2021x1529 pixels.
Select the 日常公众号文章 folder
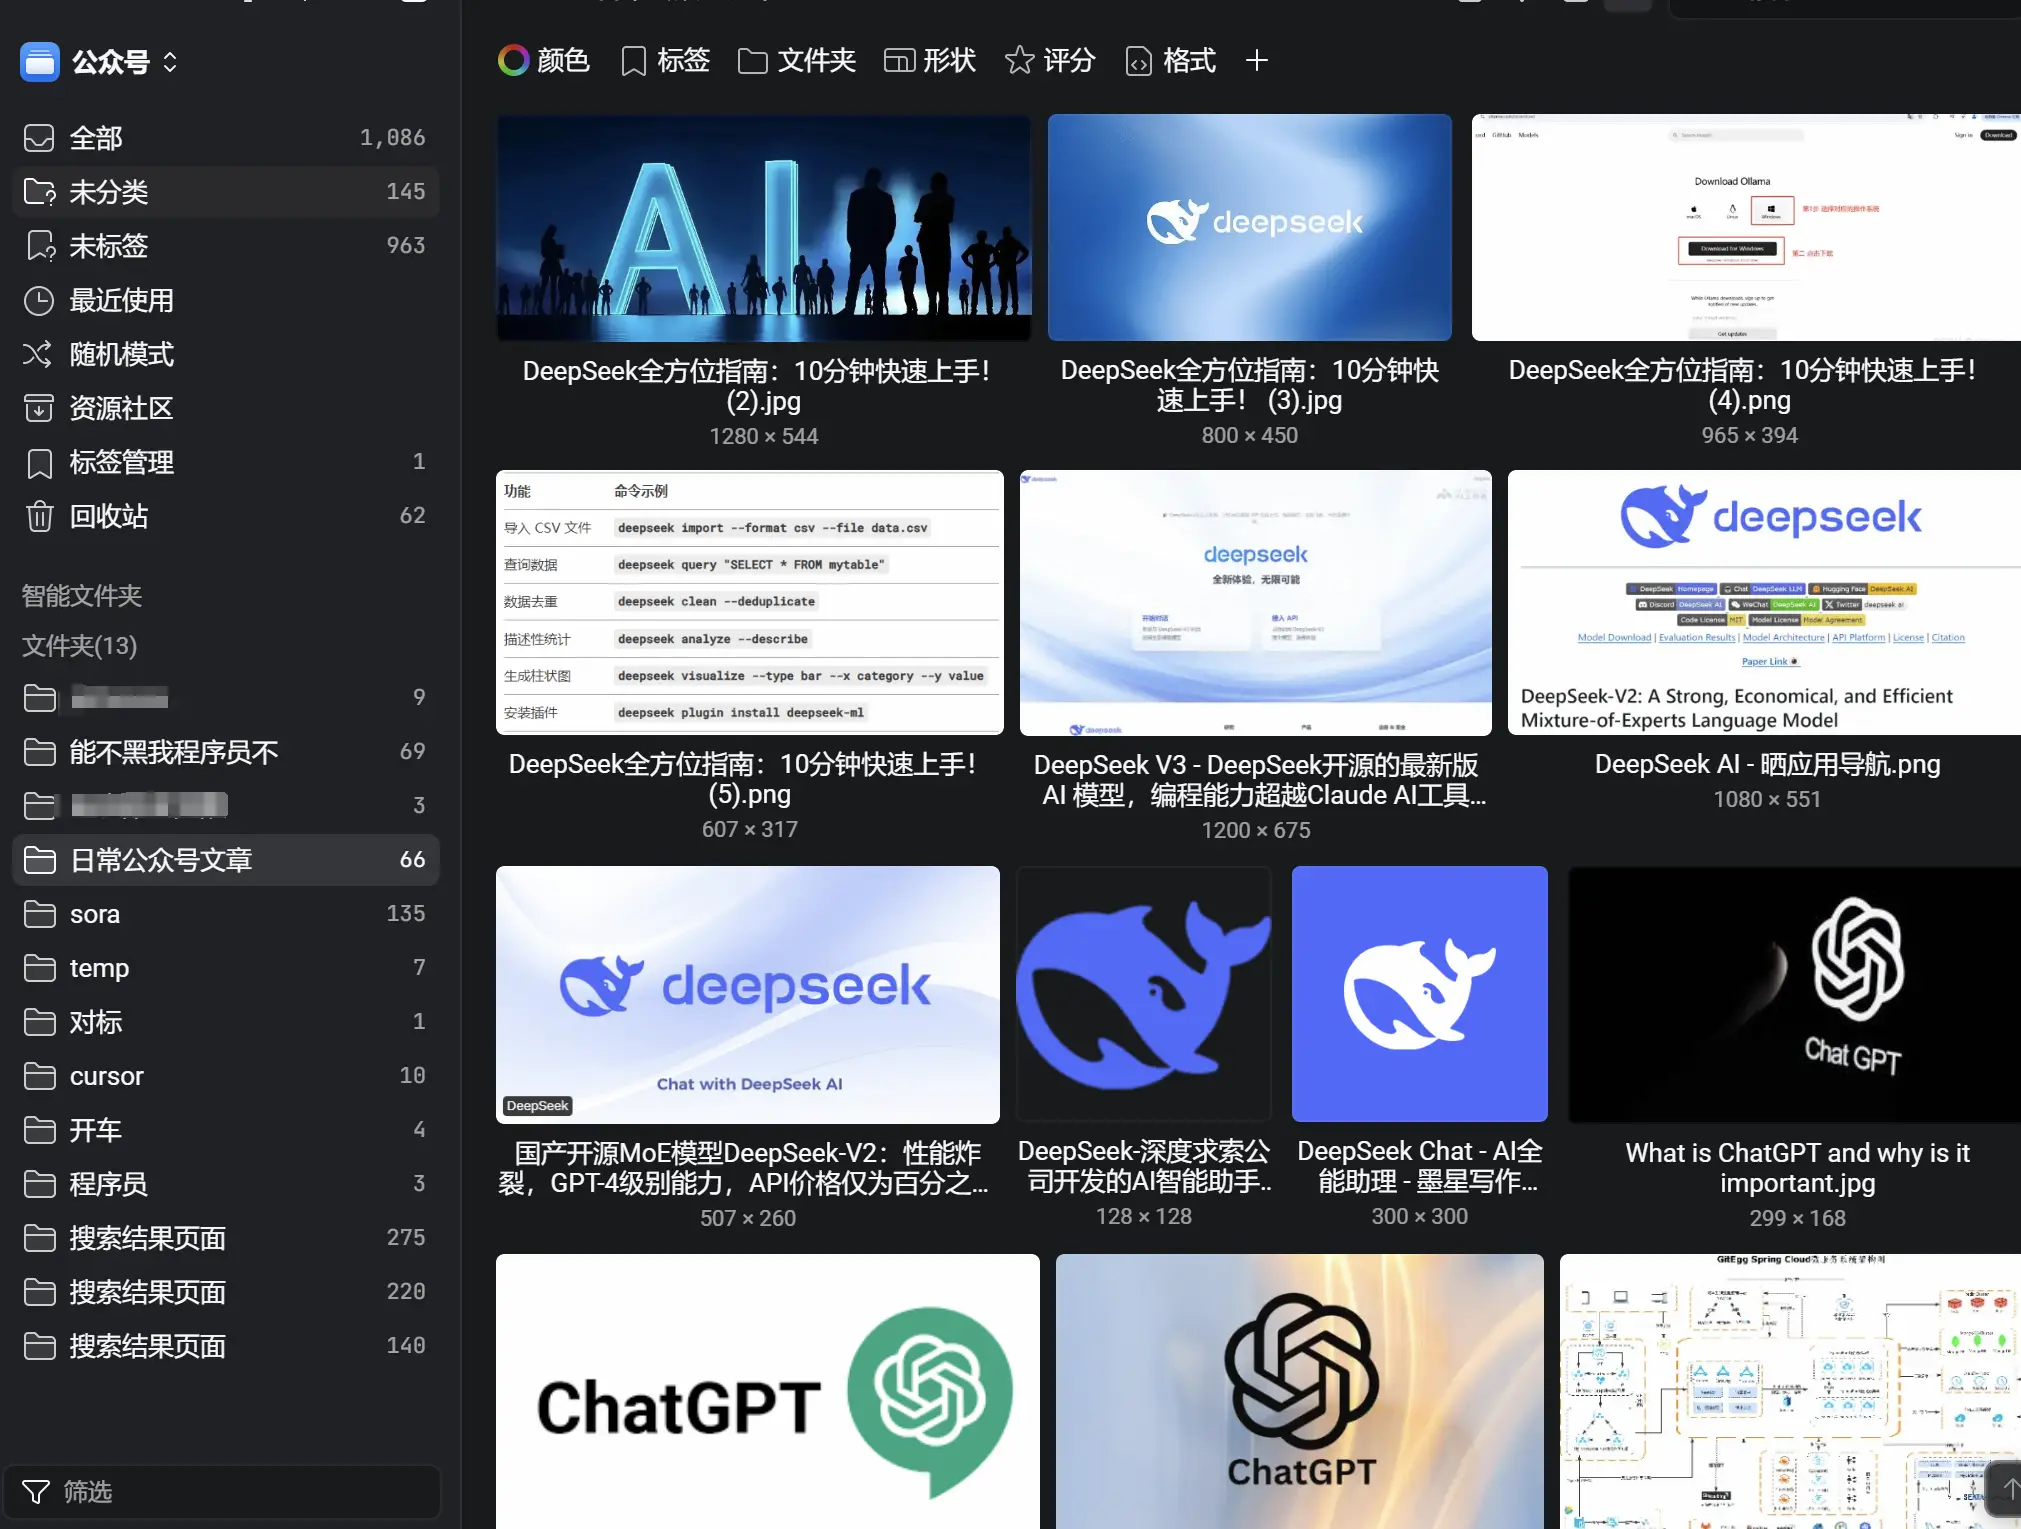(225, 860)
